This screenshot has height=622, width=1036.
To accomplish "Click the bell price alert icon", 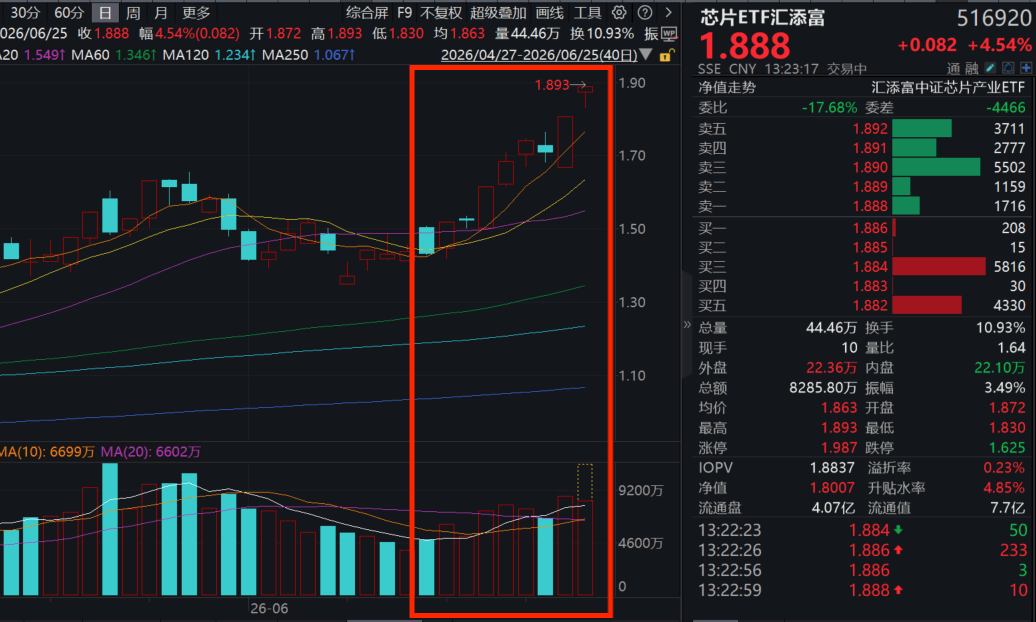I will click(1008, 68).
